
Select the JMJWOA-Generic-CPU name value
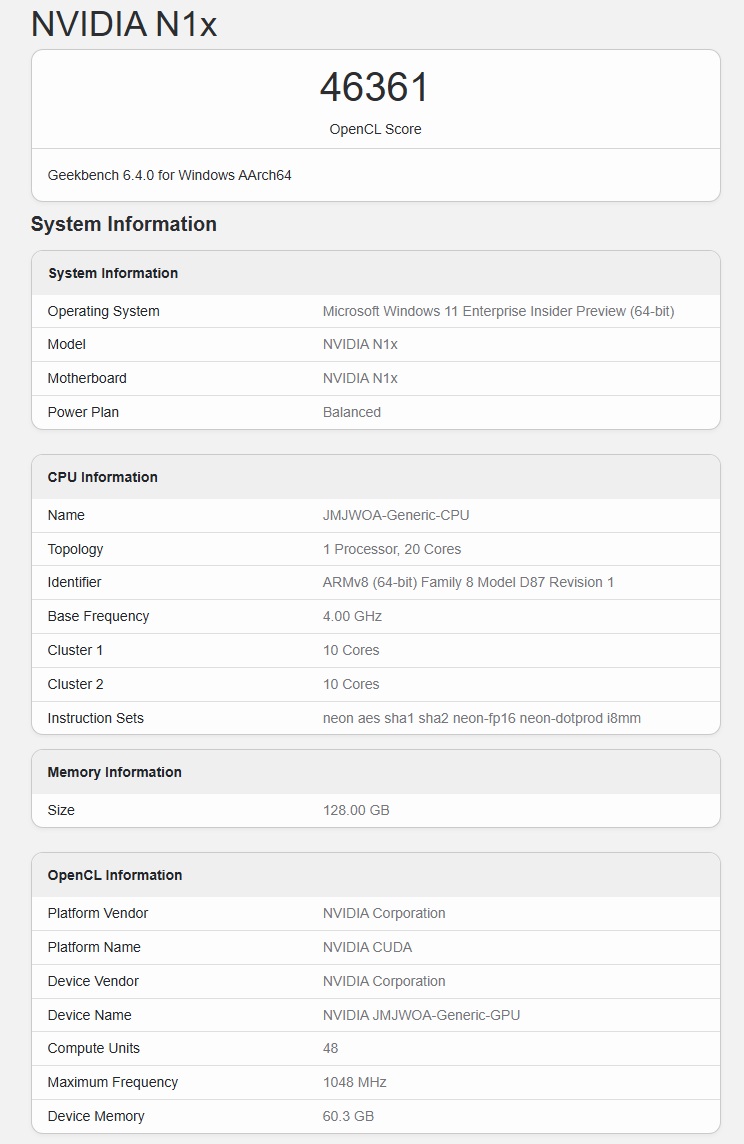click(x=396, y=515)
